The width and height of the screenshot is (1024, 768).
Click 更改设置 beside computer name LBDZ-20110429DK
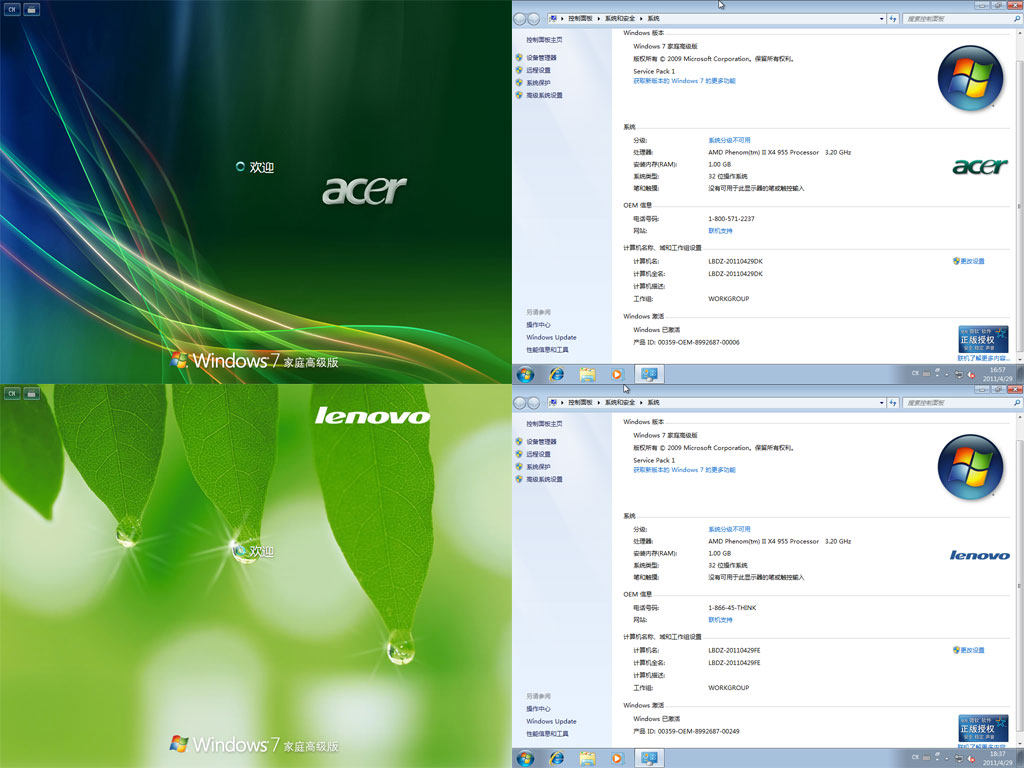coord(972,261)
